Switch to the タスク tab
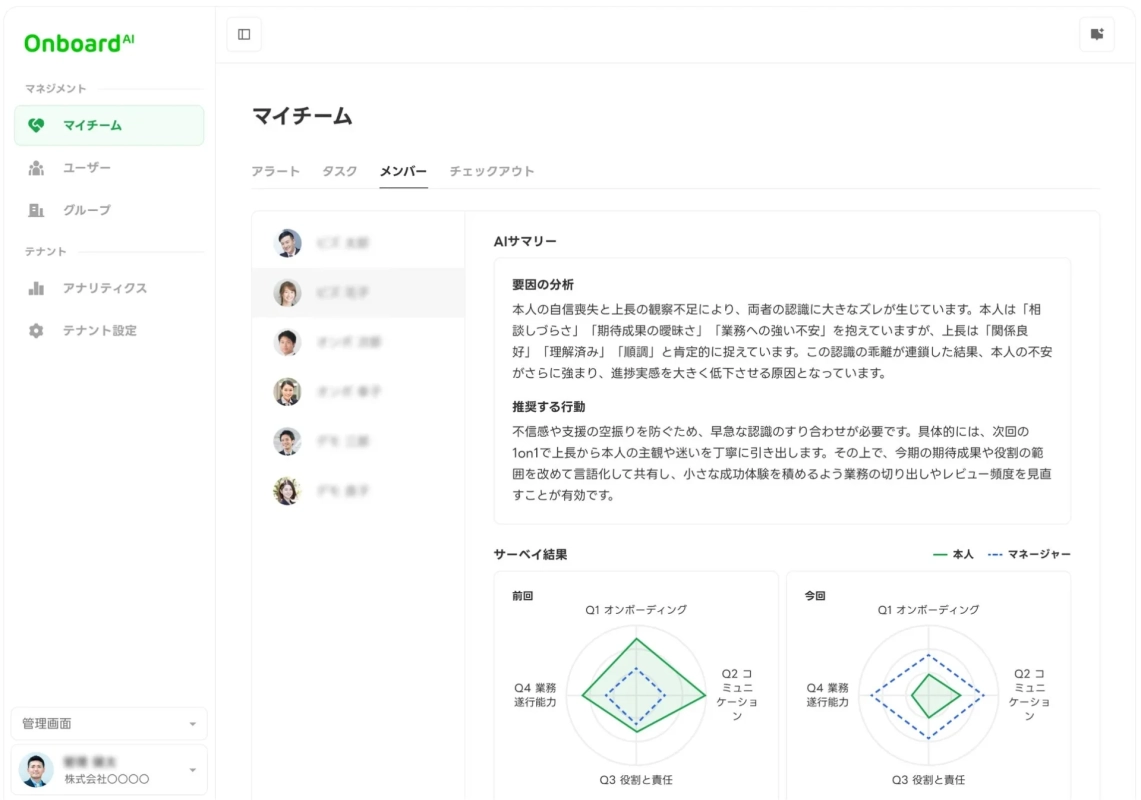Viewport: 1141px width, 800px height. [x=340, y=171]
